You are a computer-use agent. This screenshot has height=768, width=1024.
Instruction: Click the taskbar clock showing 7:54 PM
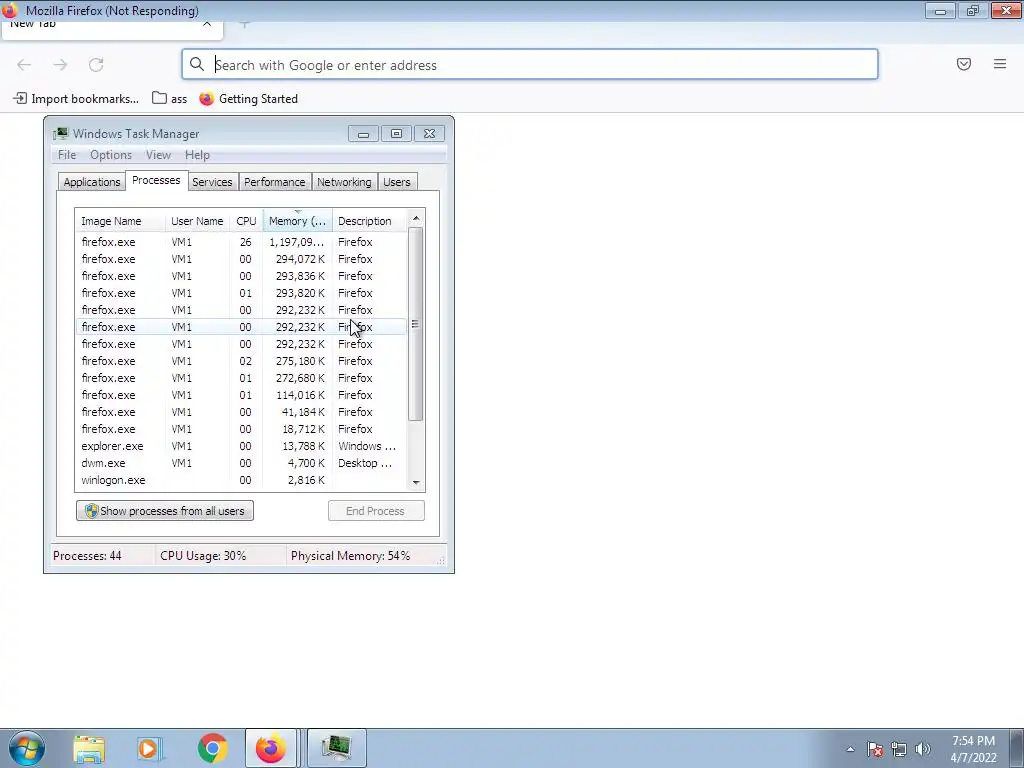[973, 749]
